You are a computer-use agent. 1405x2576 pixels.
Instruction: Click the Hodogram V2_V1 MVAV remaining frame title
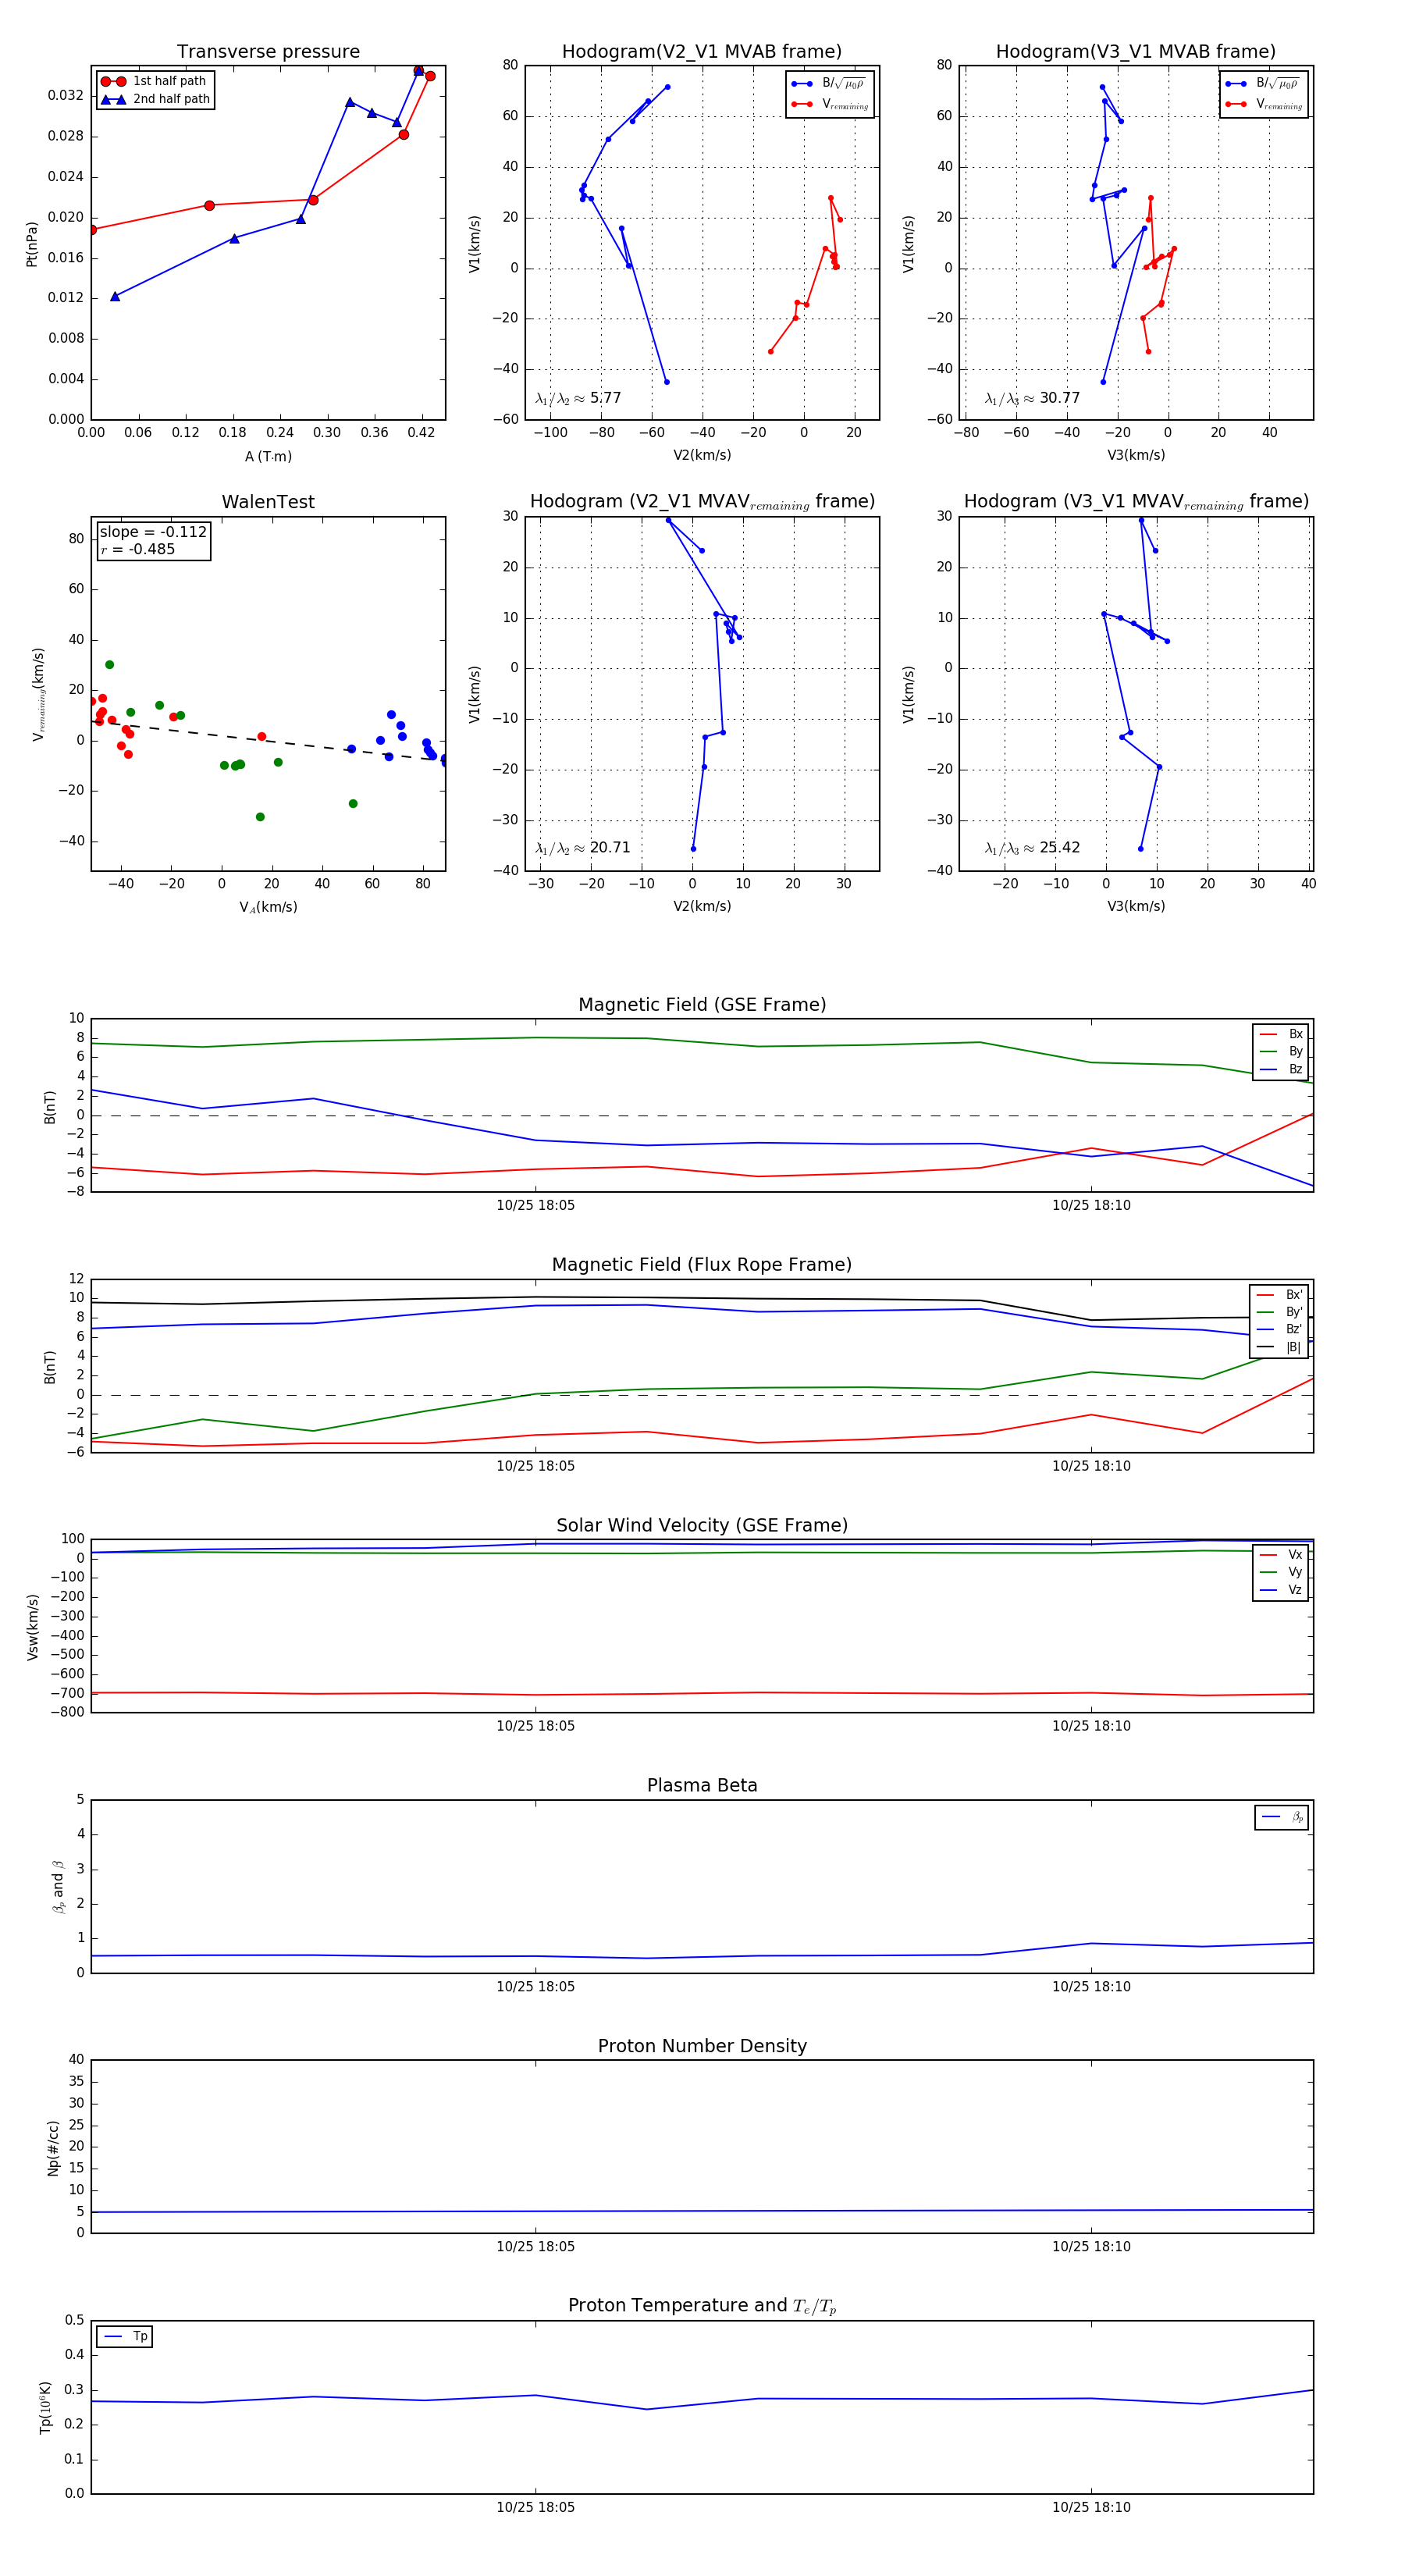click(x=702, y=502)
